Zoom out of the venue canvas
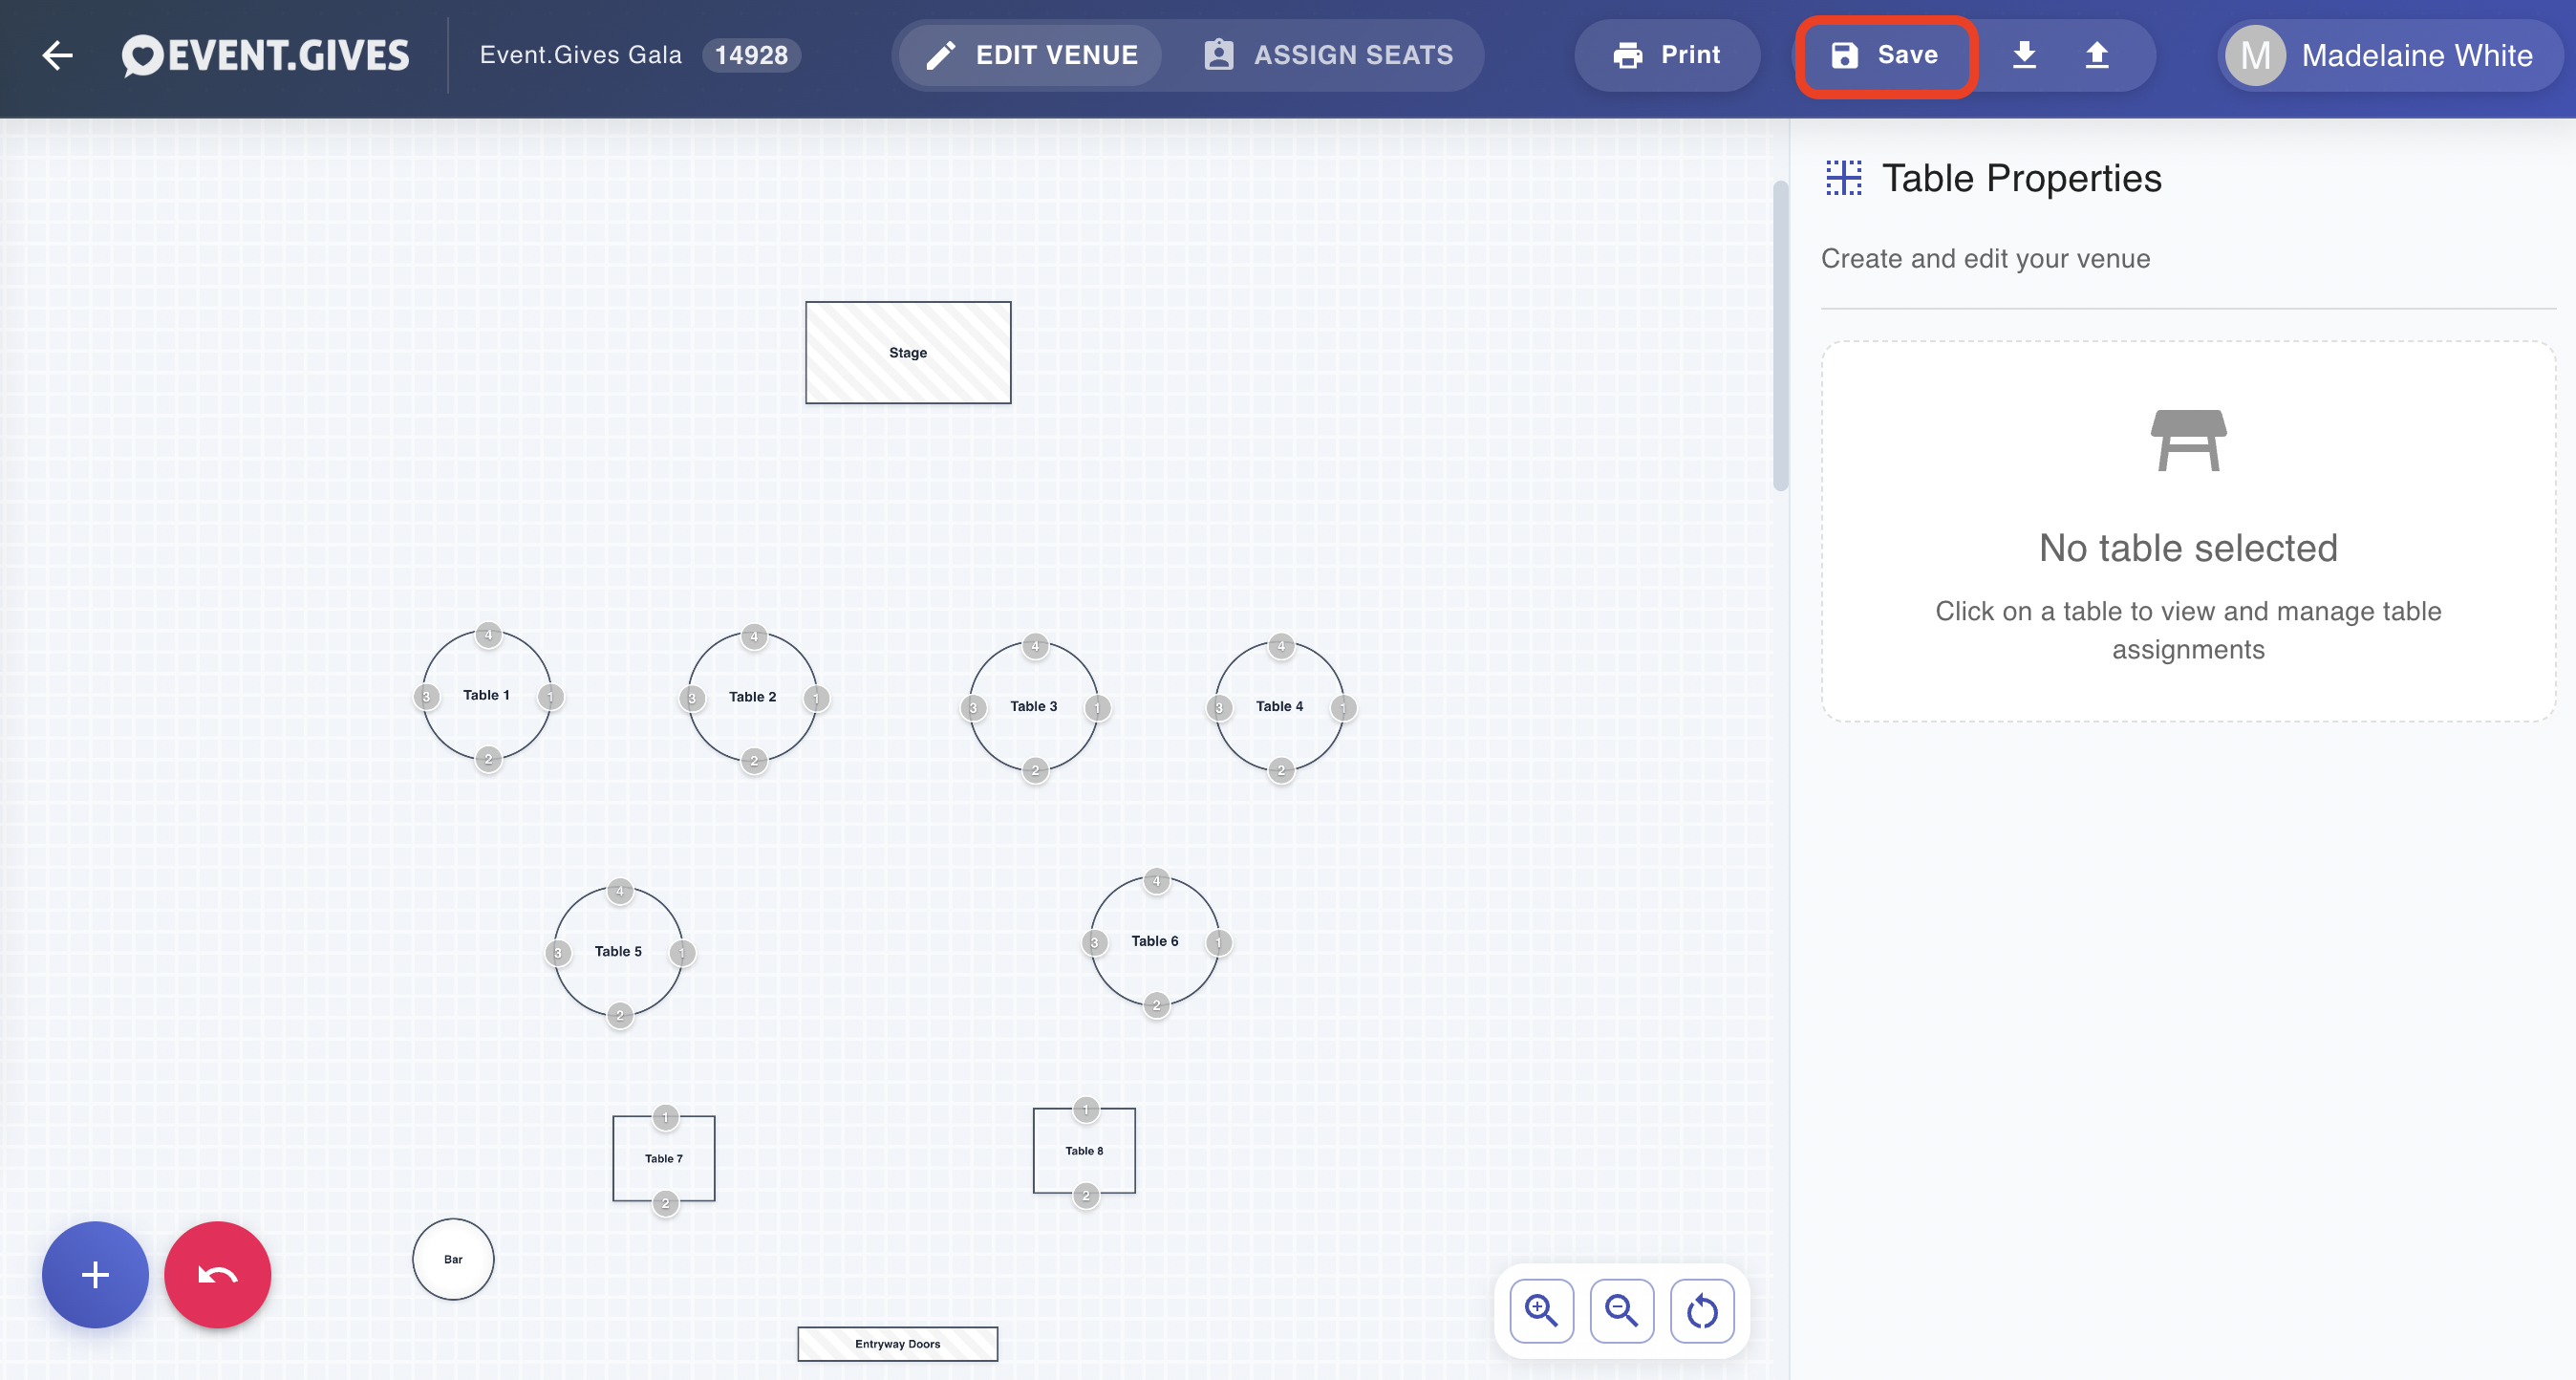This screenshot has height=1380, width=2576. pos(1621,1310)
